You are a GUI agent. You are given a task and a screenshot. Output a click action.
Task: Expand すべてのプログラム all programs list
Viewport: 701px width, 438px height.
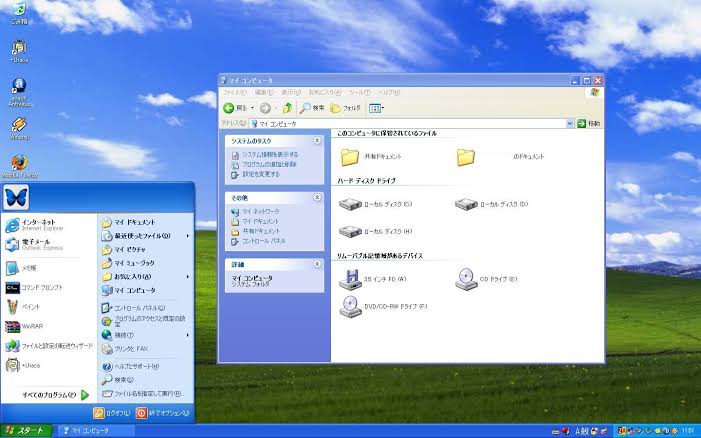coord(56,395)
